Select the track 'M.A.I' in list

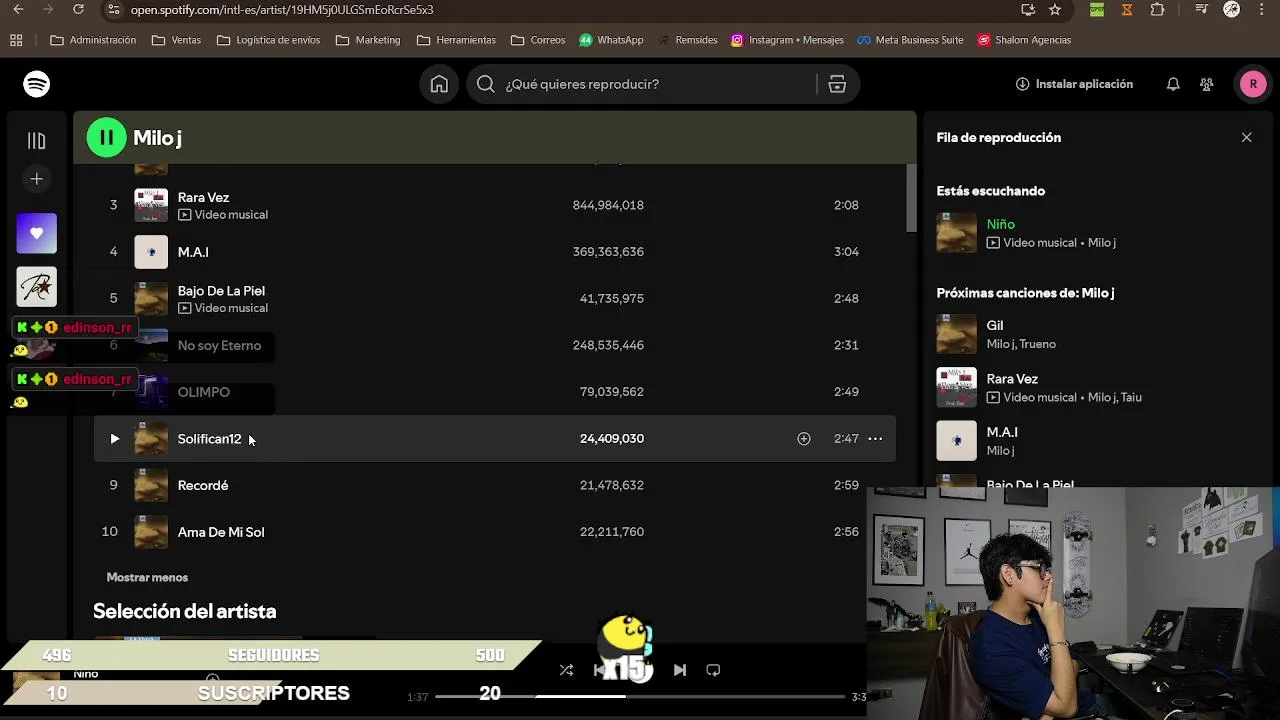coord(193,252)
